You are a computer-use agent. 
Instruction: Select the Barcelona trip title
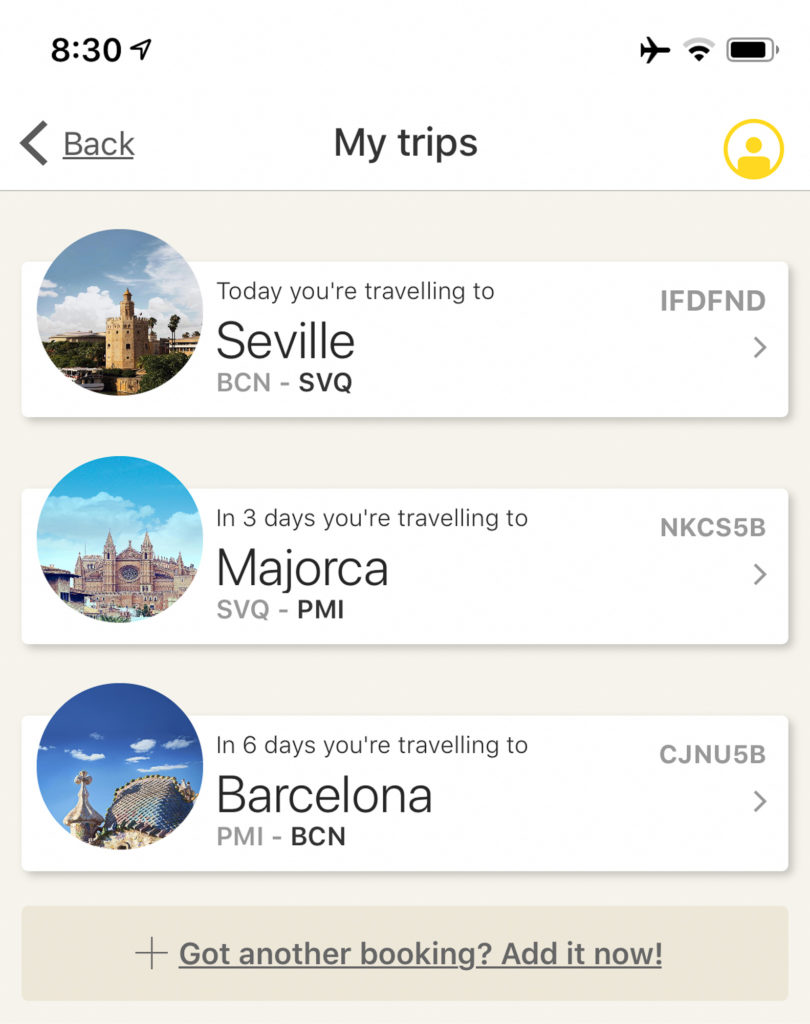tap(324, 795)
